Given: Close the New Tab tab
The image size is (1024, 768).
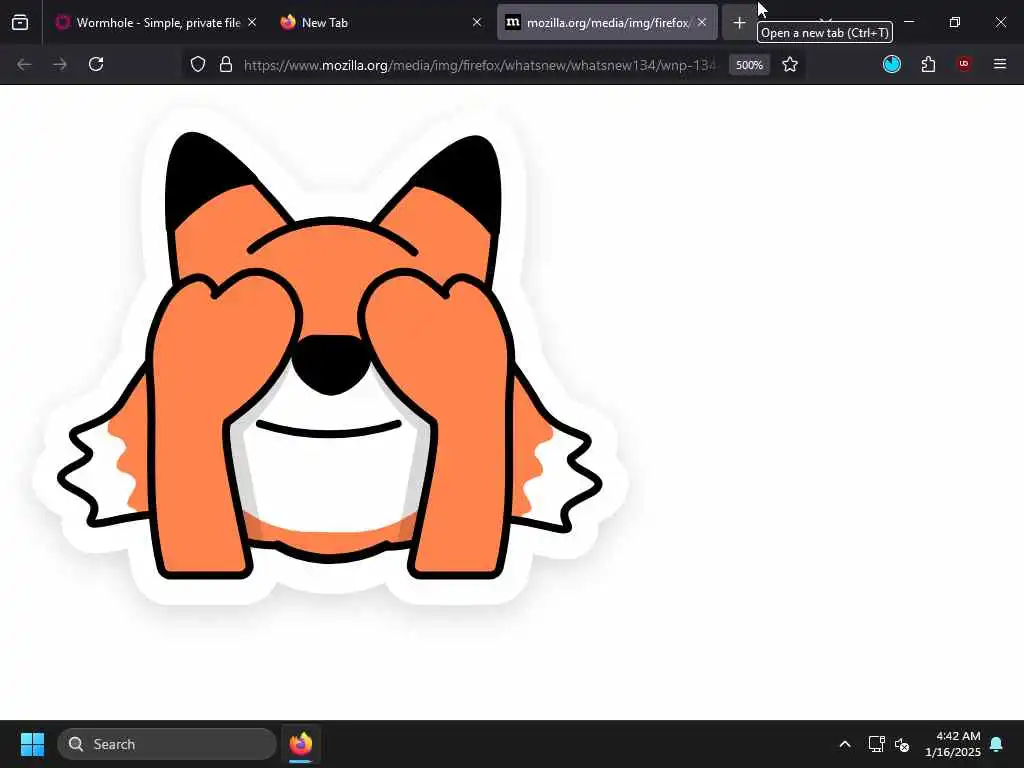Looking at the screenshot, I should click(477, 23).
